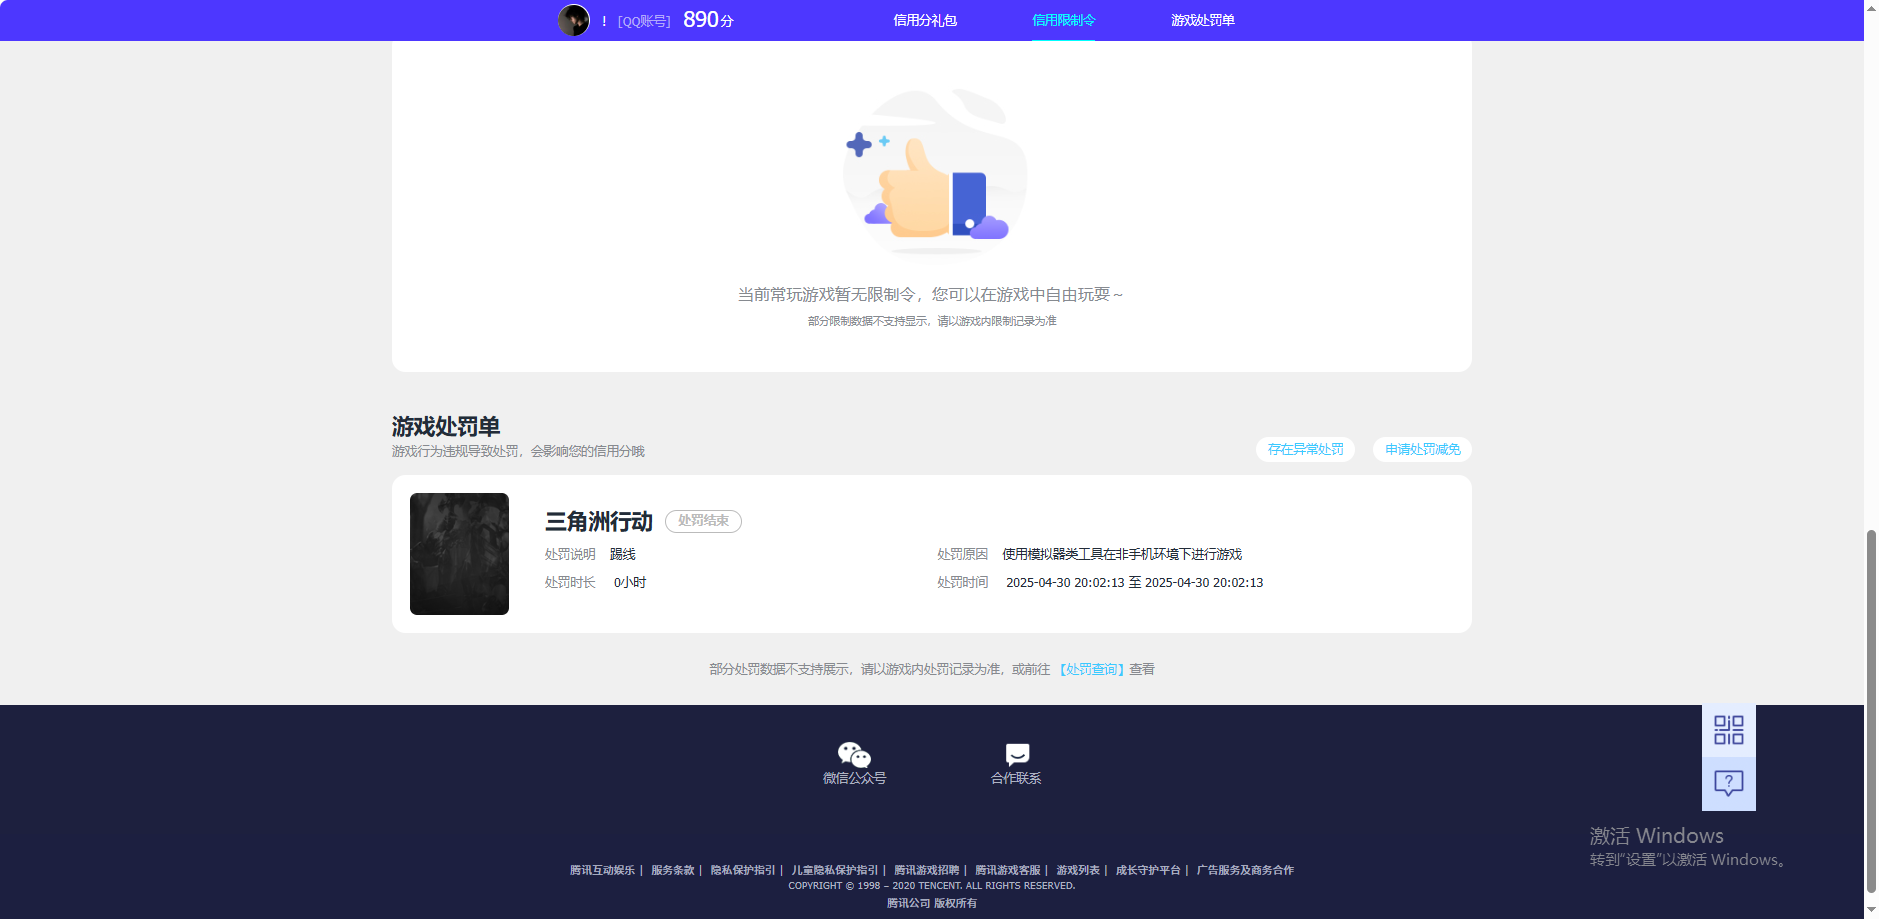Screen dimensions: 1879x919
Task: Click the 处罚结束 status badge
Action: 703,521
